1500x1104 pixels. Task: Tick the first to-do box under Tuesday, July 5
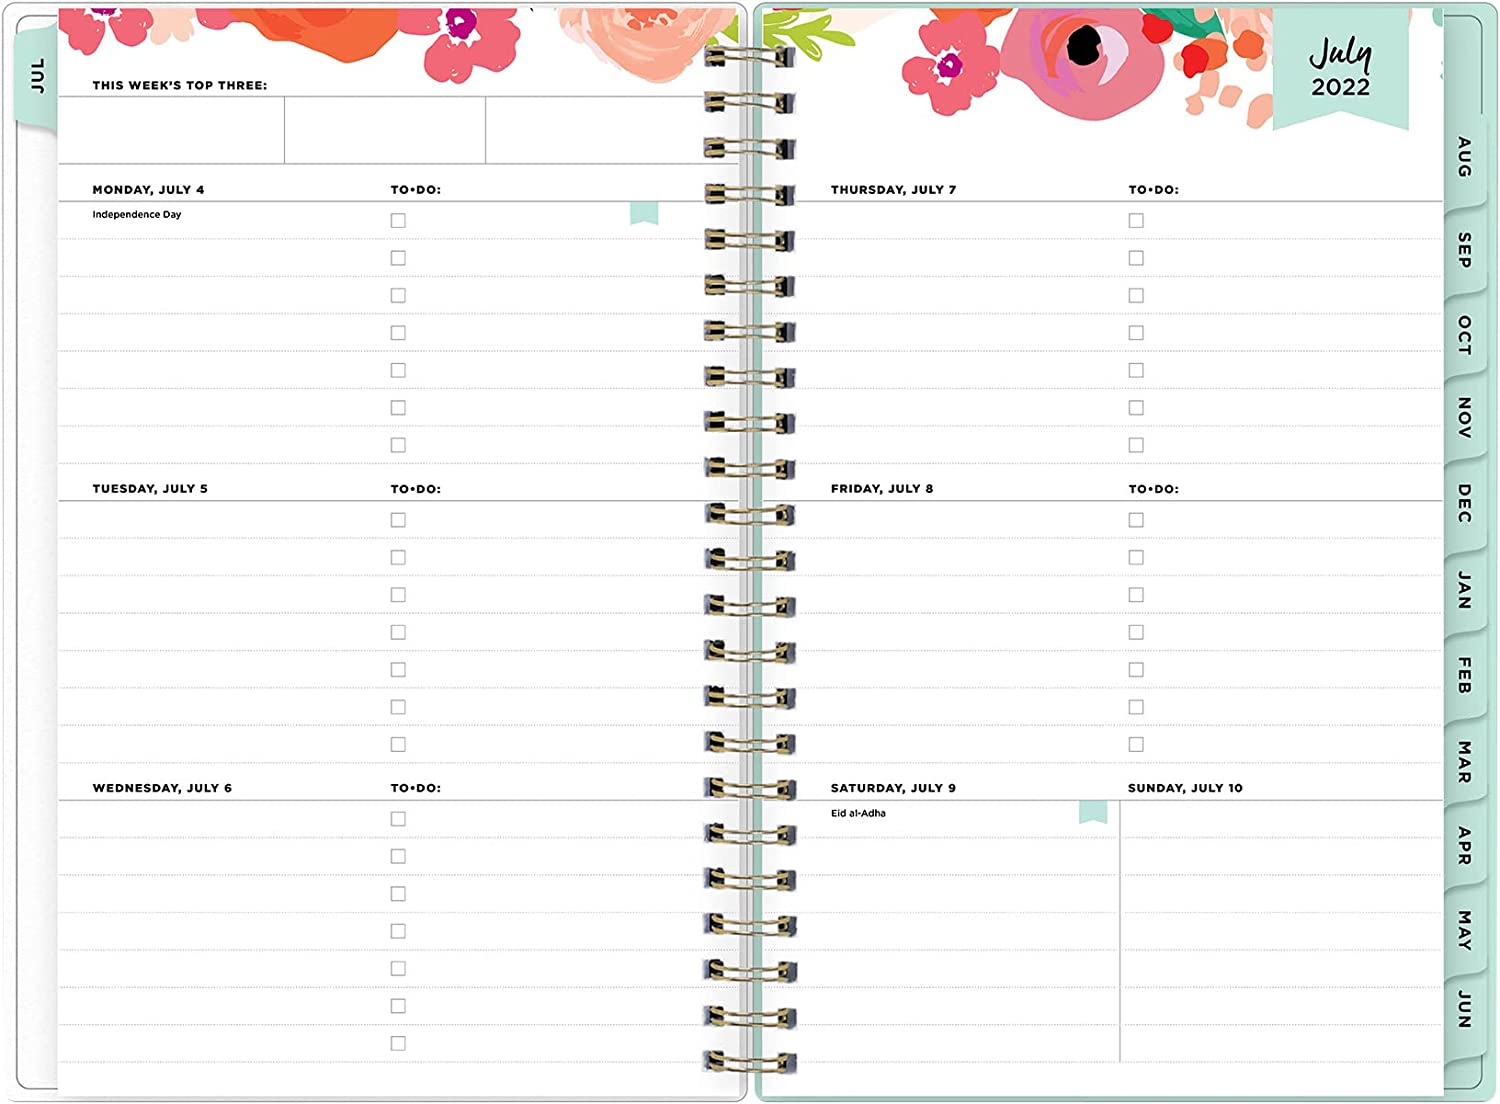[x=398, y=520]
